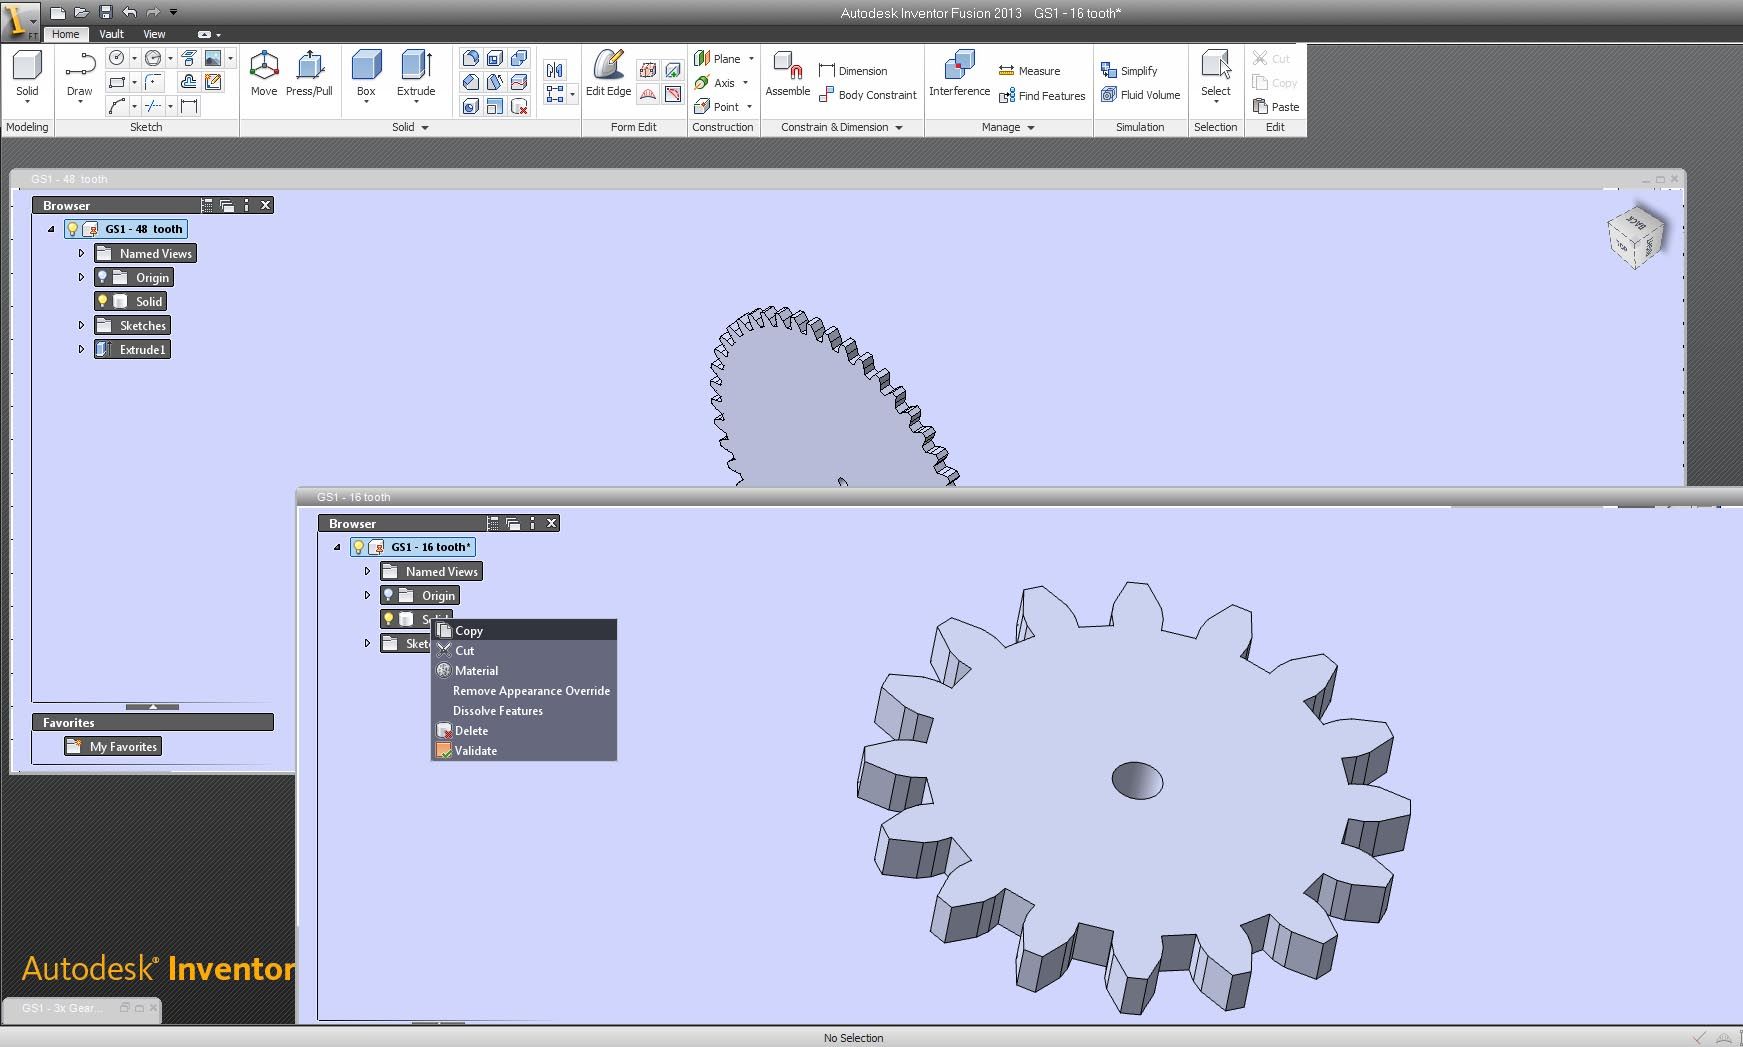Click the Assemble button
The image size is (1743, 1047).
point(787,75)
